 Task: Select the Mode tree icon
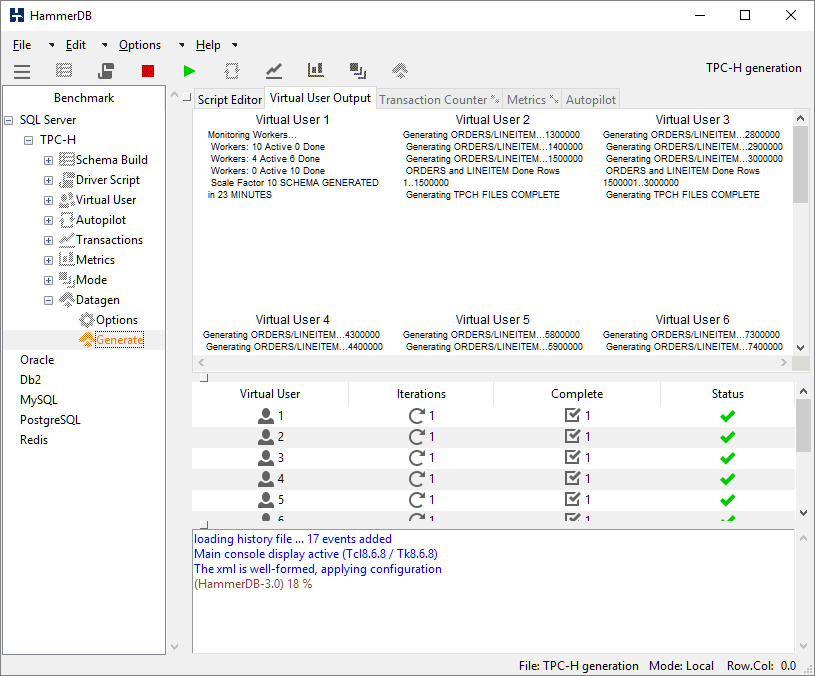coord(67,280)
